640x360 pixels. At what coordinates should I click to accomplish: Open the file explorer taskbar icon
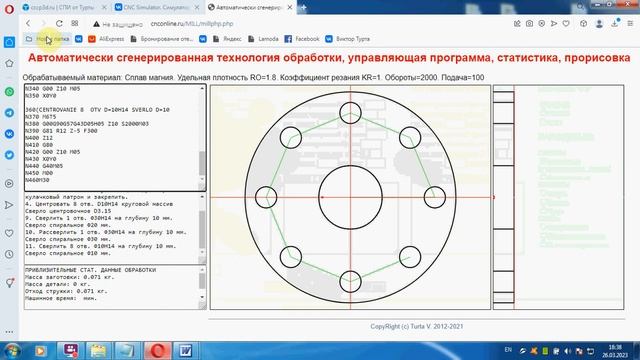click(98, 351)
